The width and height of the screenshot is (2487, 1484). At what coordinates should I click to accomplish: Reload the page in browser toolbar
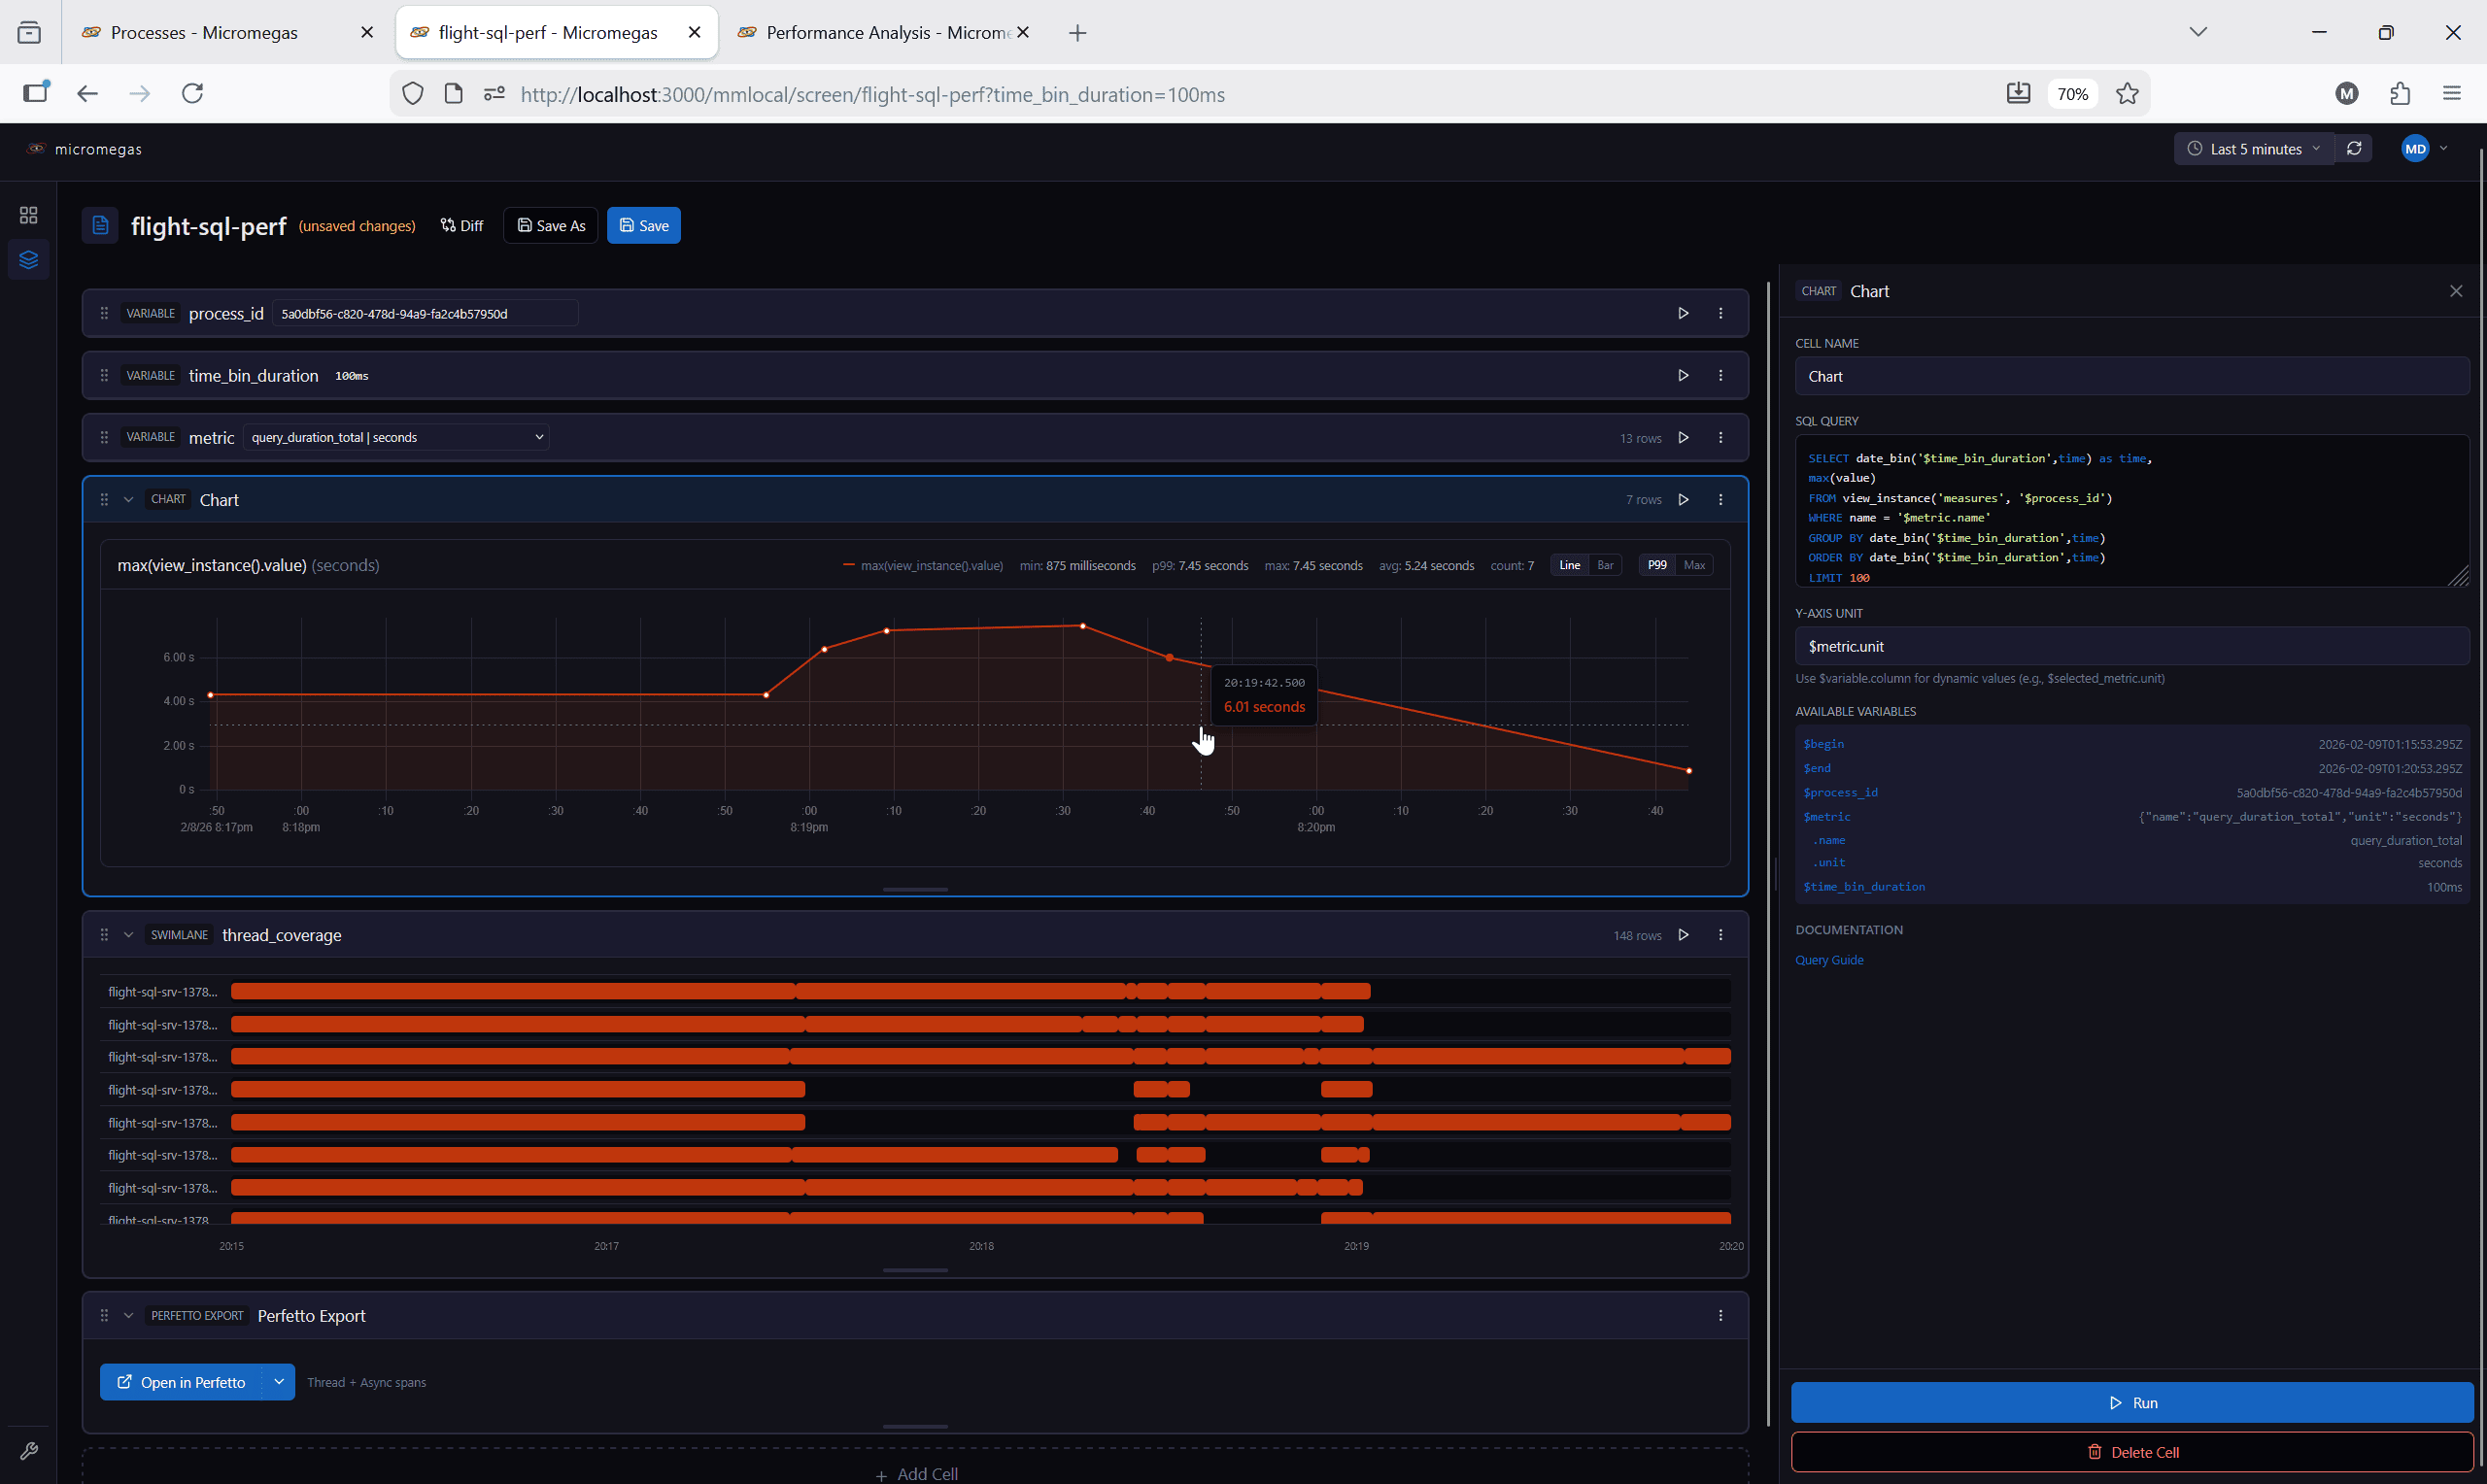pyautogui.click(x=192, y=93)
